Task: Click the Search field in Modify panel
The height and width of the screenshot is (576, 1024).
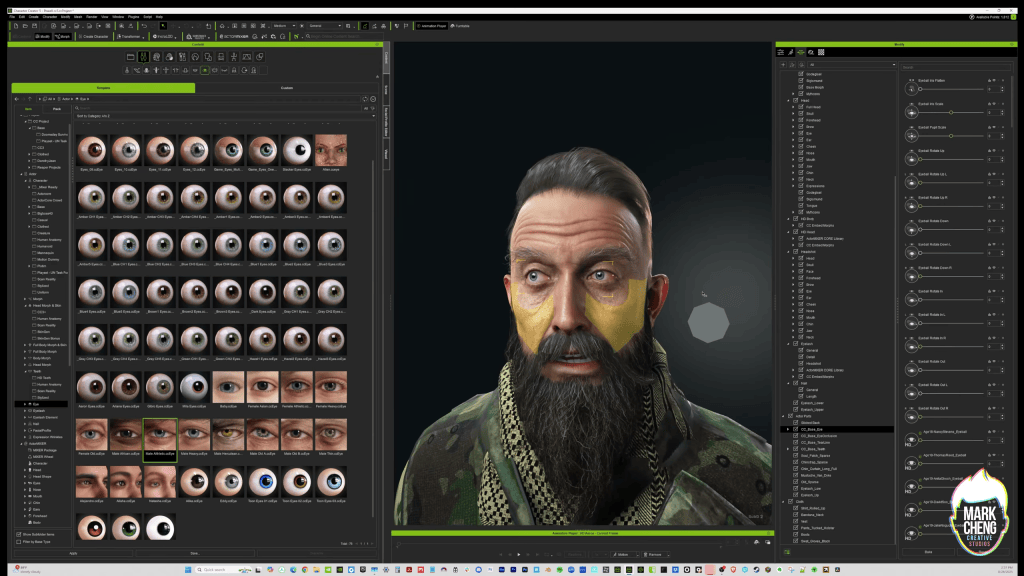Action: coord(953,67)
